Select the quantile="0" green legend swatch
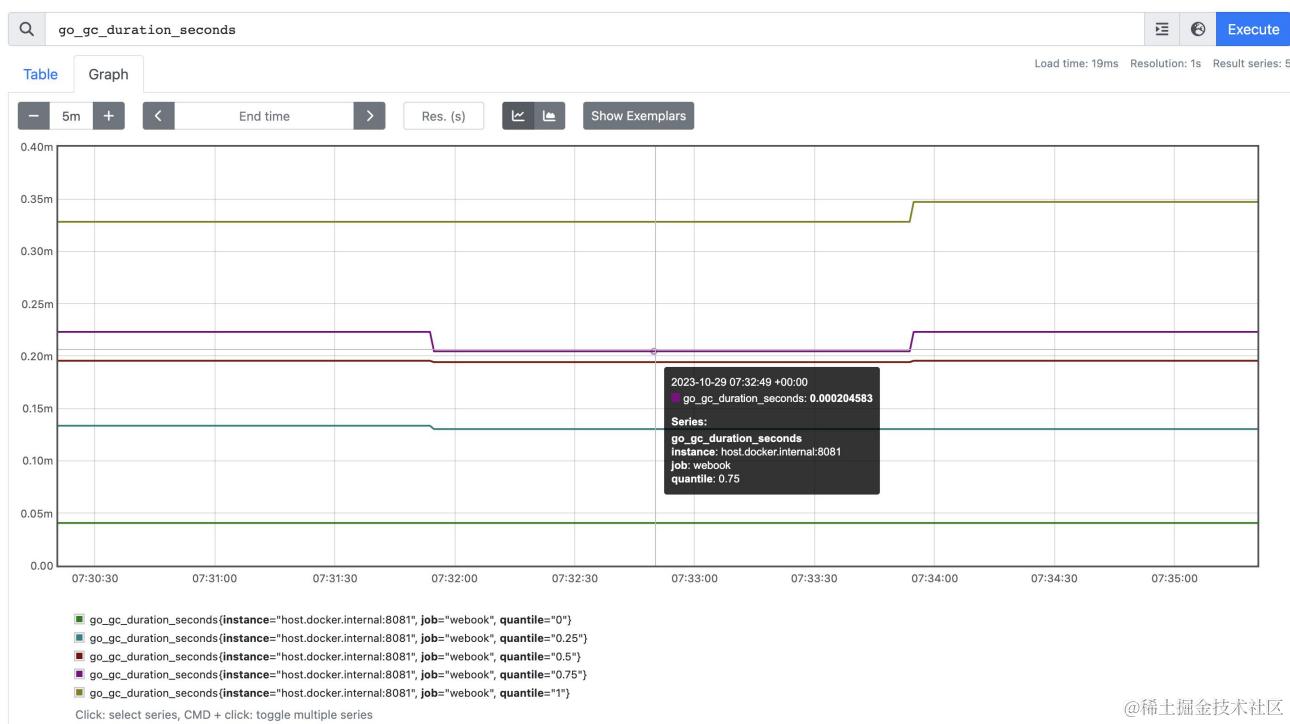 pos(80,620)
